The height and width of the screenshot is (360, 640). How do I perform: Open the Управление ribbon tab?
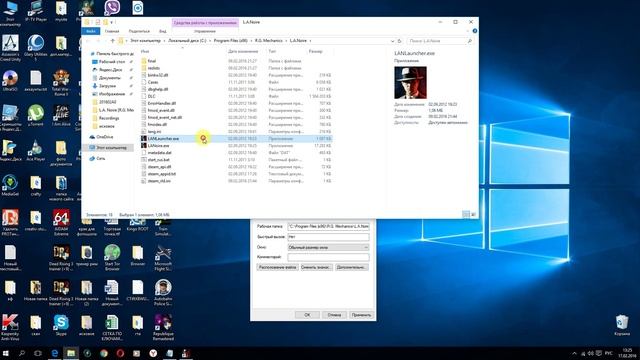point(205,31)
